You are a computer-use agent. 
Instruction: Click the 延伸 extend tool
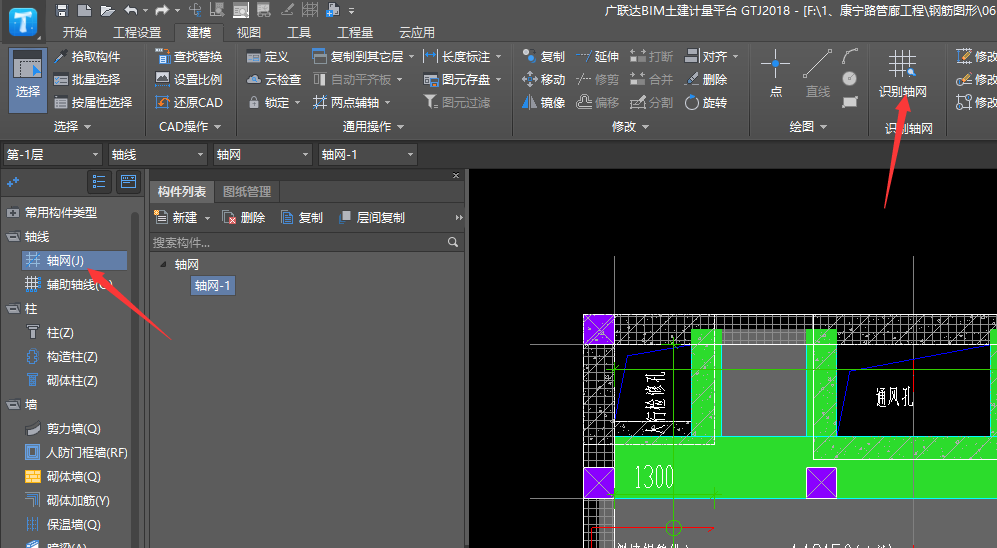pyautogui.click(x=598, y=57)
